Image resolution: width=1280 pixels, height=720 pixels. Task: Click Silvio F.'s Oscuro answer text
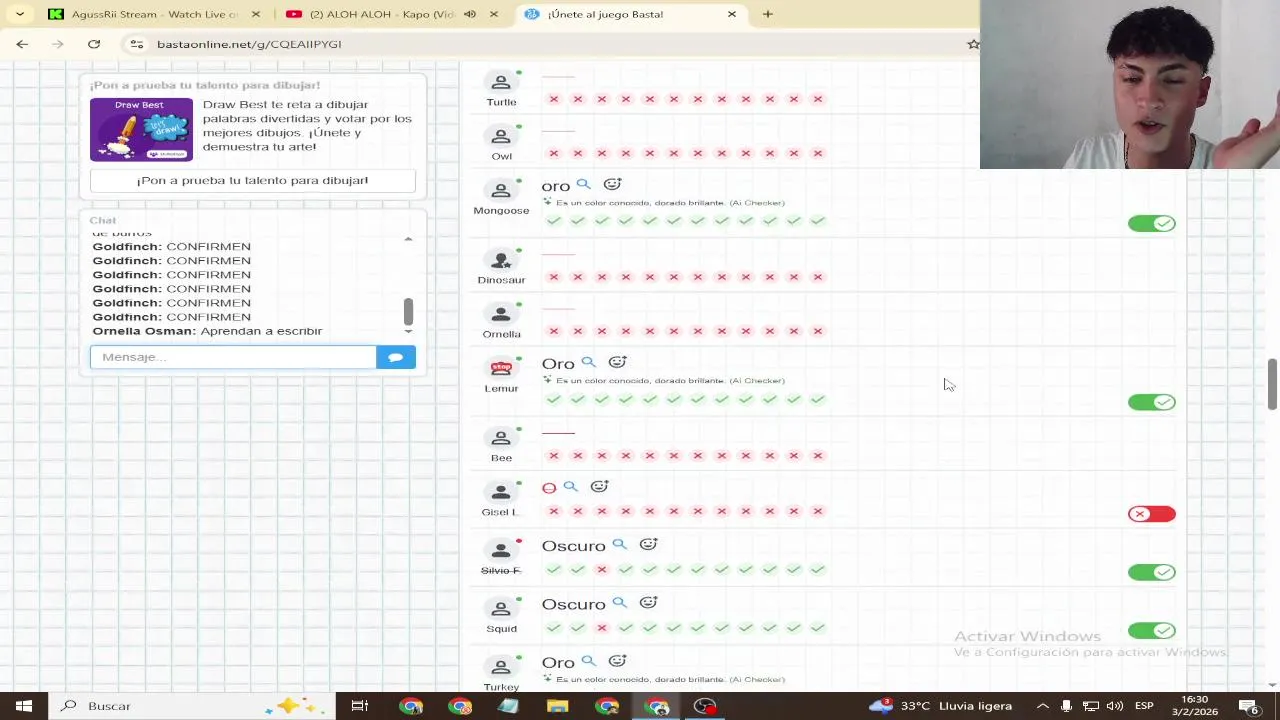coord(573,545)
